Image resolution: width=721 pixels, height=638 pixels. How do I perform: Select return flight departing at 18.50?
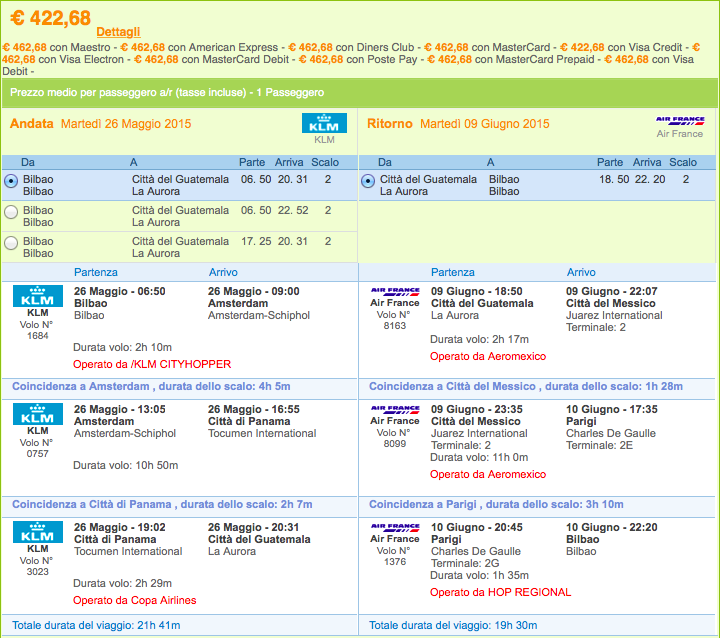pyautogui.click(x=368, y=181)
